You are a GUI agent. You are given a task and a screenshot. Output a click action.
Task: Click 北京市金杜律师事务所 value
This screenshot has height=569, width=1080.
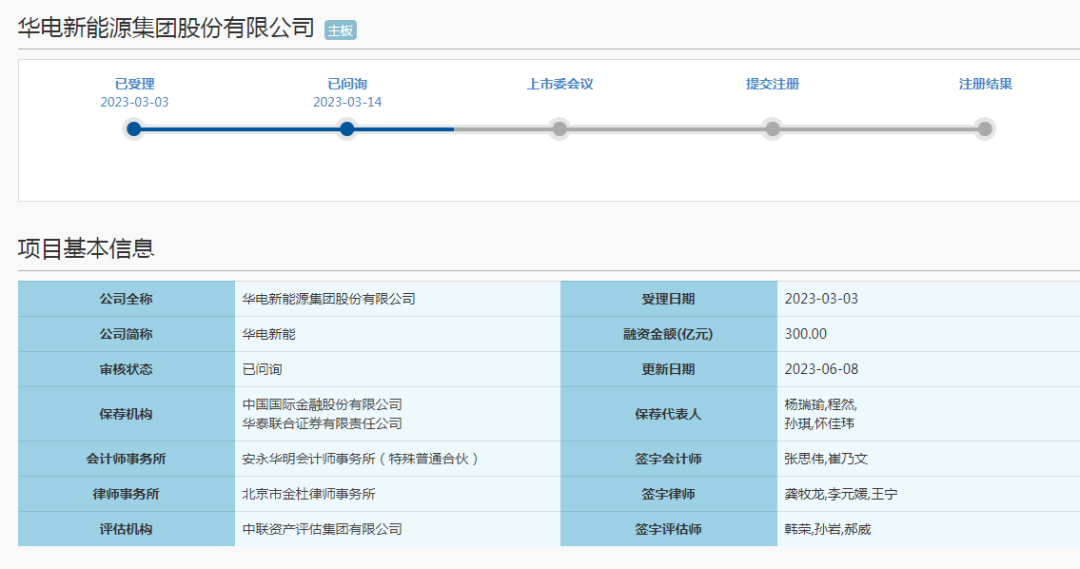click(309, 494)
